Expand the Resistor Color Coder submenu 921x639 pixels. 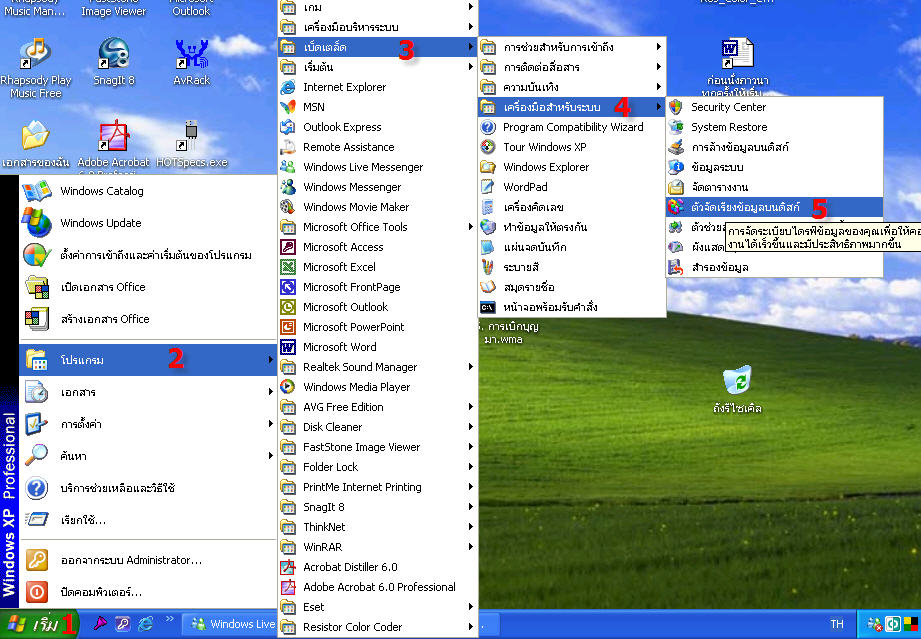[378, 627]
